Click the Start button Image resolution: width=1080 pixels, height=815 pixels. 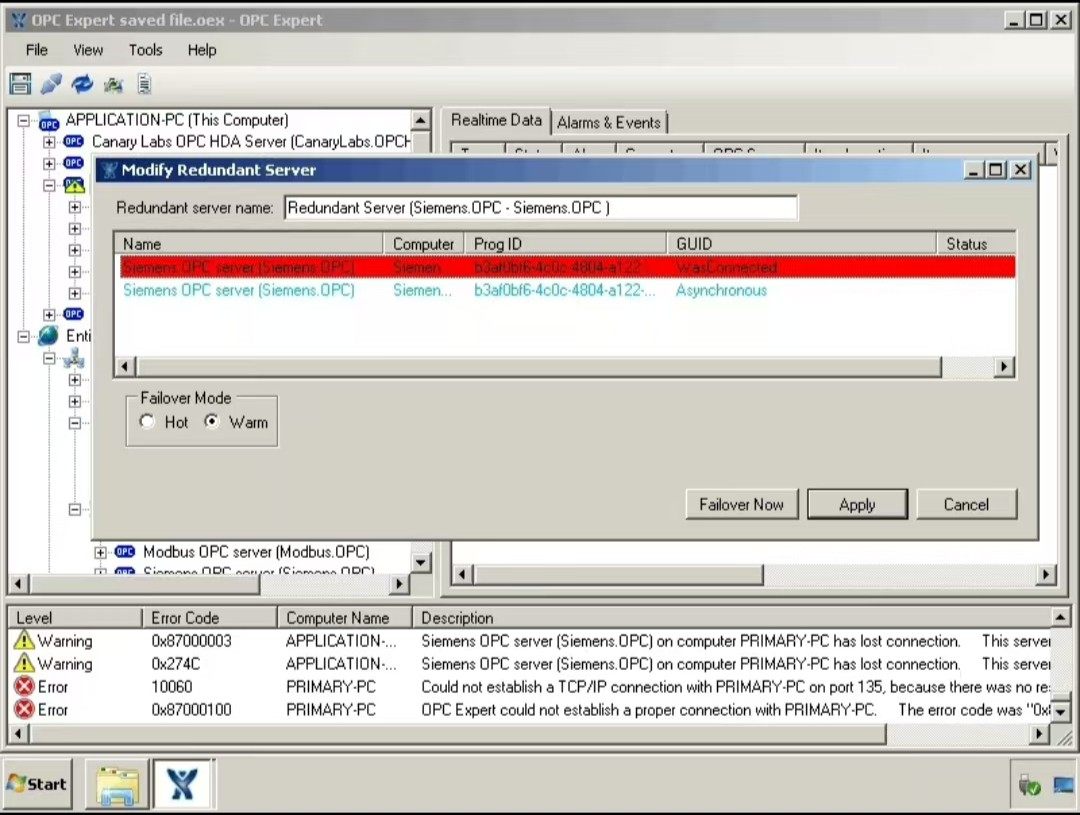click(37, 784)
